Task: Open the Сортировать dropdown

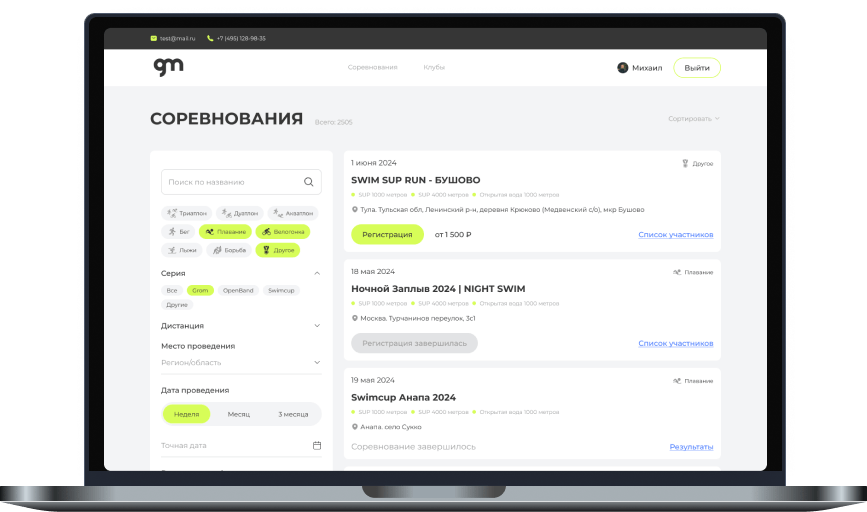Action: [x=694, y=119]
